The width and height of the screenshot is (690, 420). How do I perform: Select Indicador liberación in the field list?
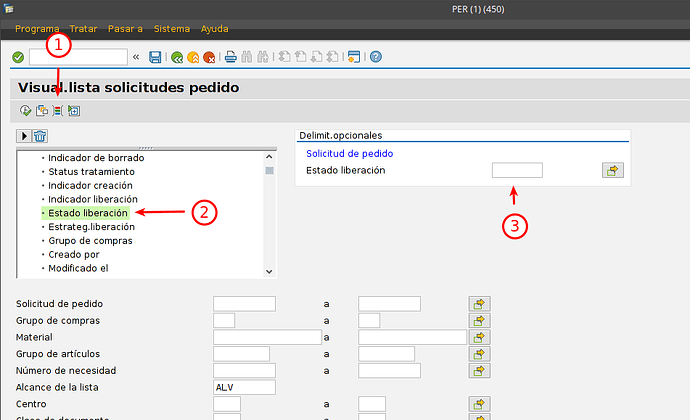click(x=93, y=199)
